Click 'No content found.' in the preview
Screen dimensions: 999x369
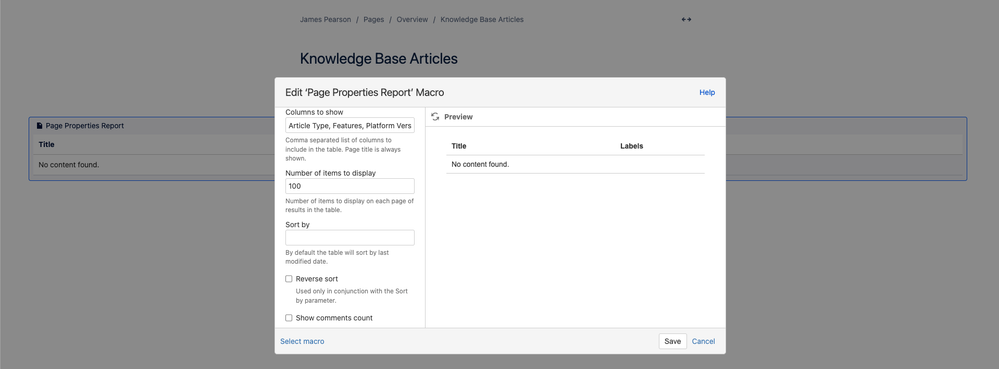[480, 164]
